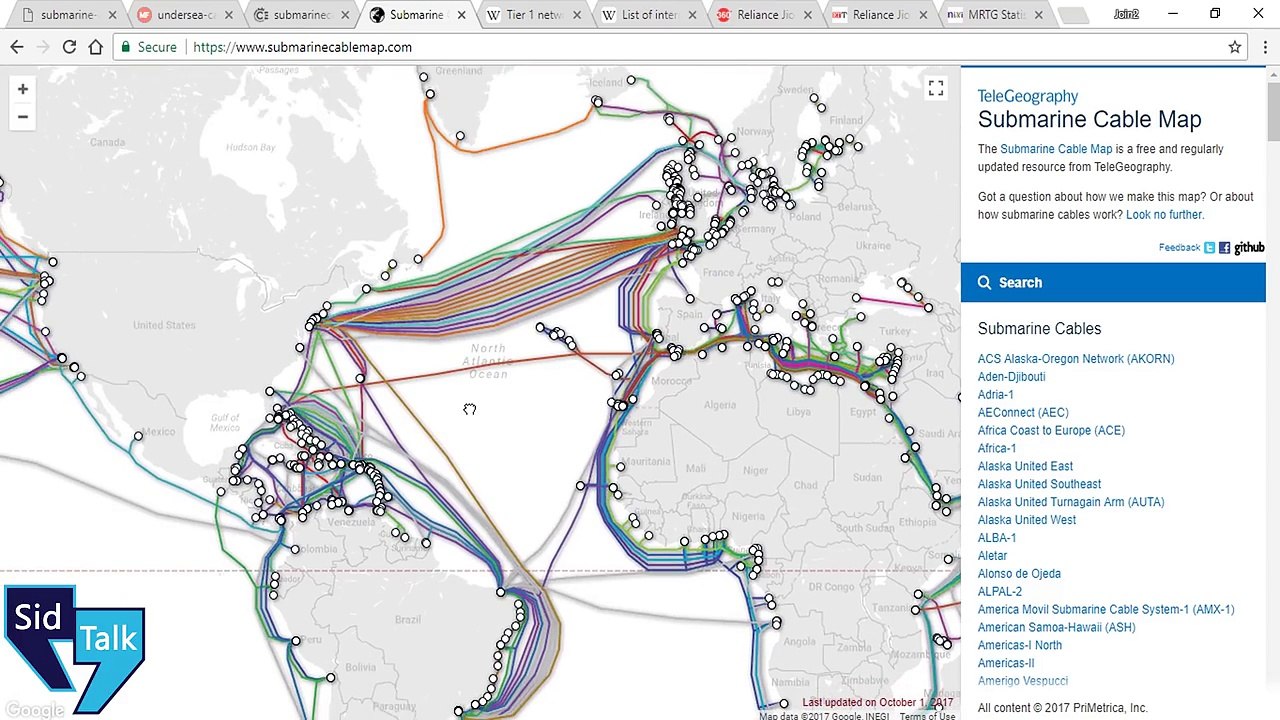Go to the browser home page

pos(96,47)
